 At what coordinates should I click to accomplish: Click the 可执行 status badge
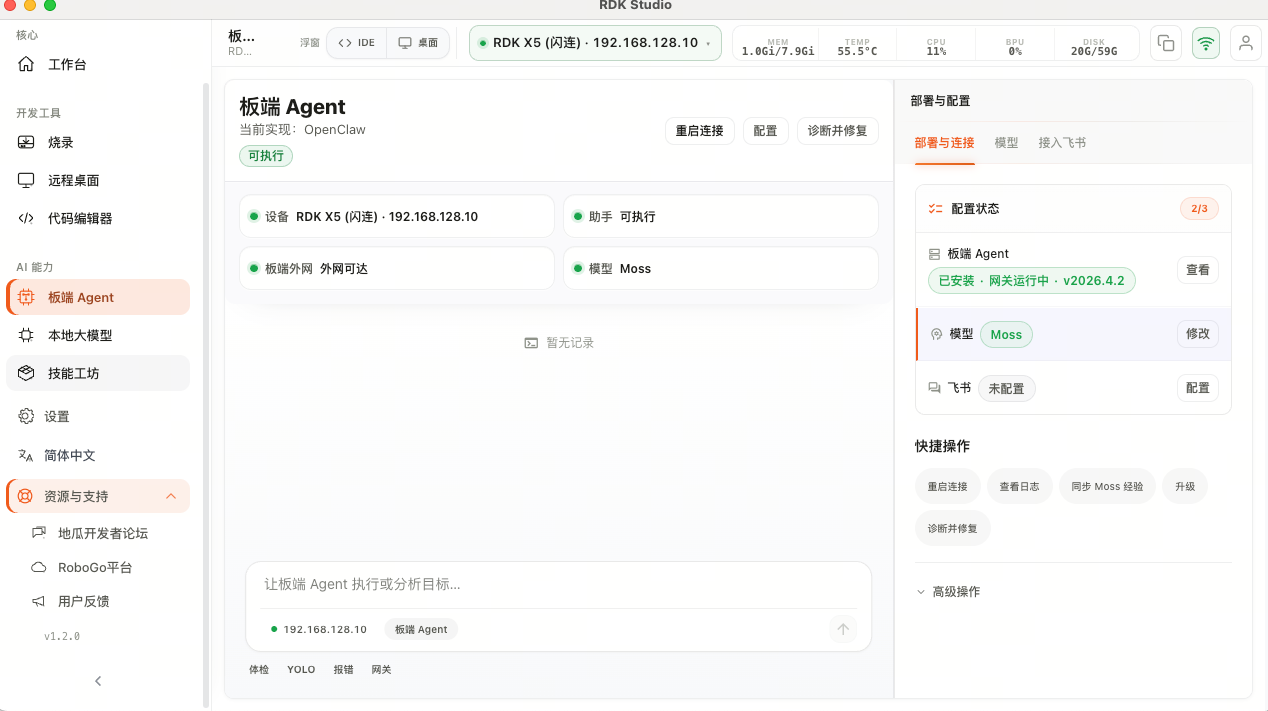tap(266, 156)
